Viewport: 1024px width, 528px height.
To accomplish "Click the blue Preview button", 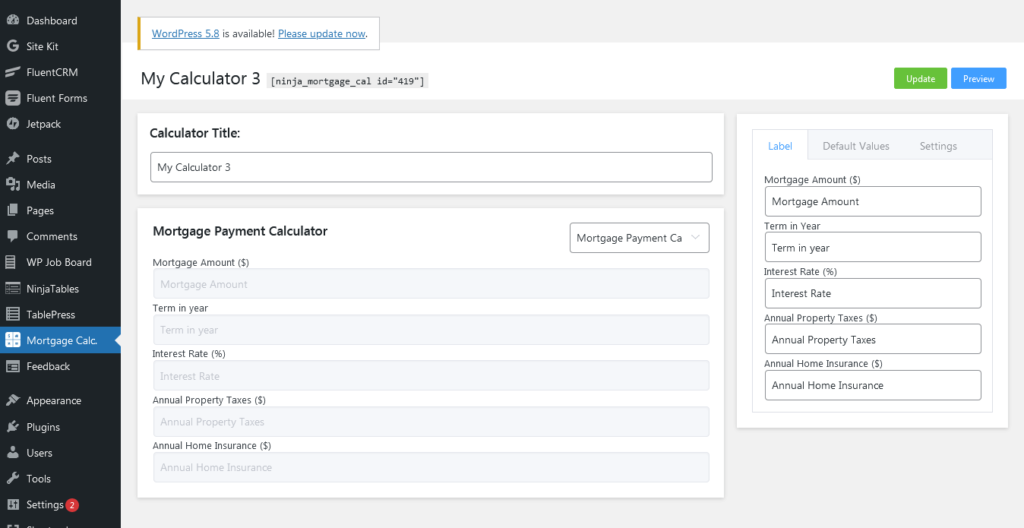I will tap(978, 78).
